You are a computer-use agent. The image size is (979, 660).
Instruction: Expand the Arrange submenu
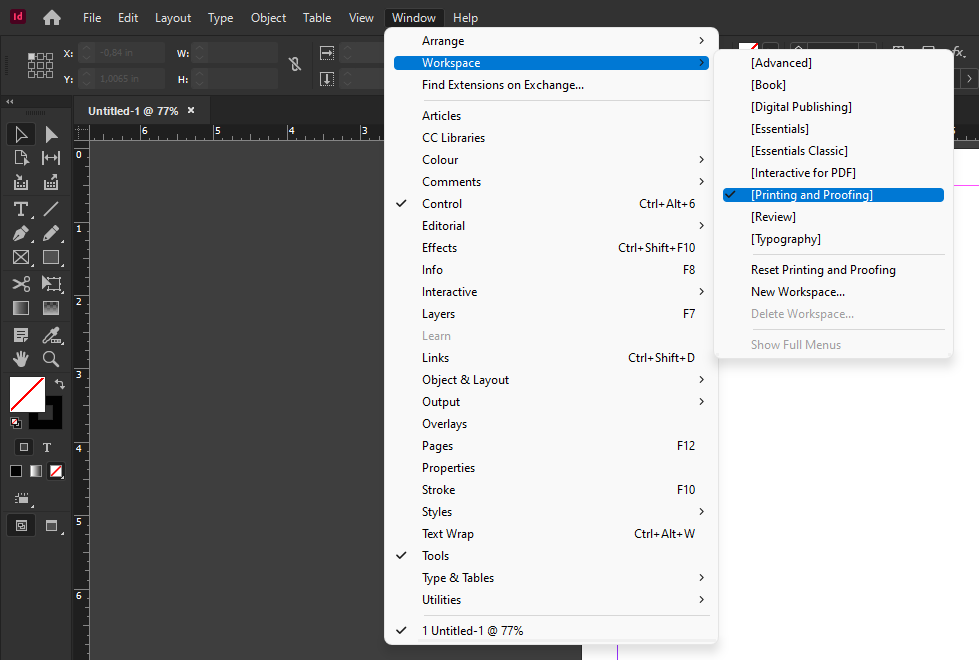[x=551, y=41]
